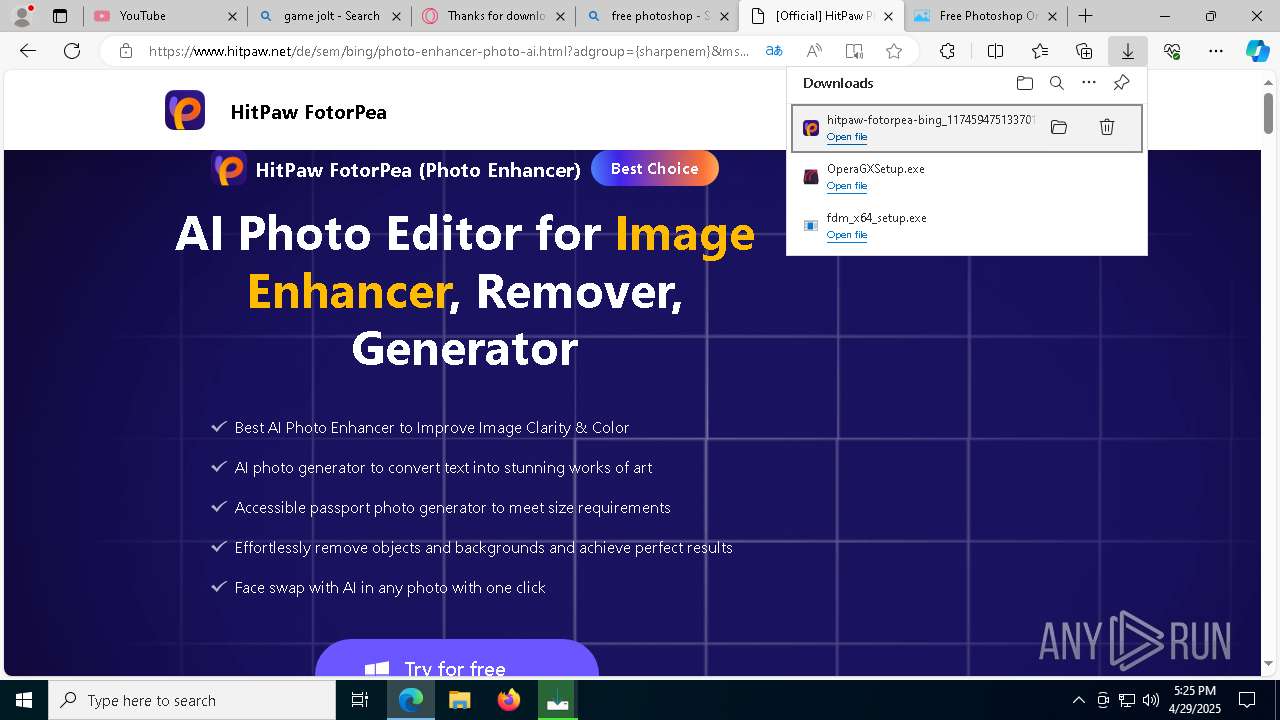Refresh the current page
The image size is (1280, 720).
click(72, 51)
